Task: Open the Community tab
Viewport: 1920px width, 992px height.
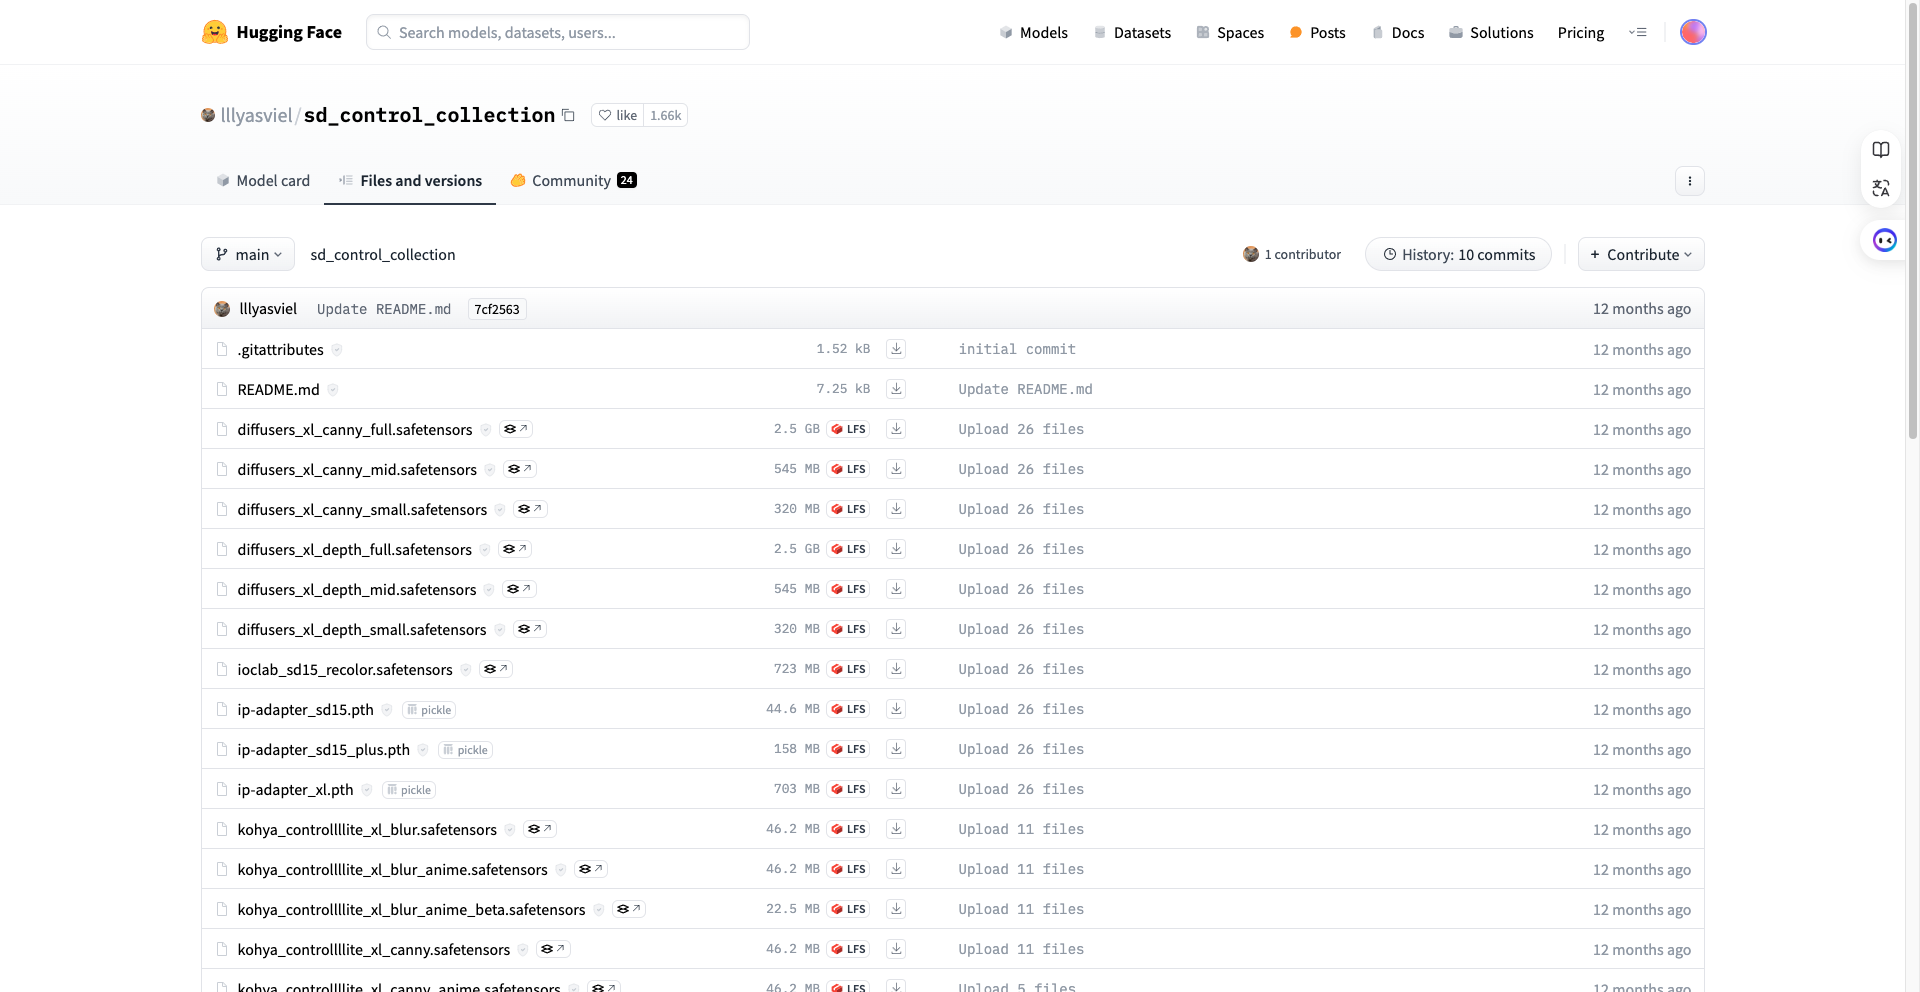Action: [x=573, y=181]
